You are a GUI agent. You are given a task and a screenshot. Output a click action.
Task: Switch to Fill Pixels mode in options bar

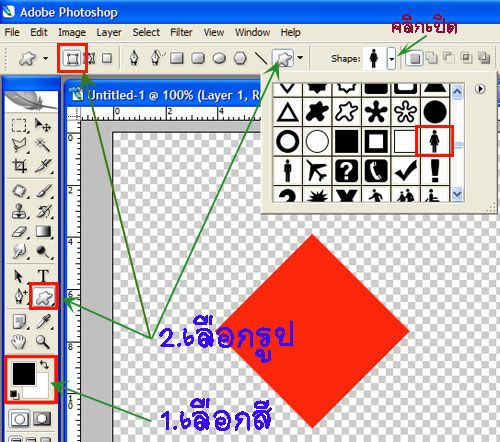point(107,58)
